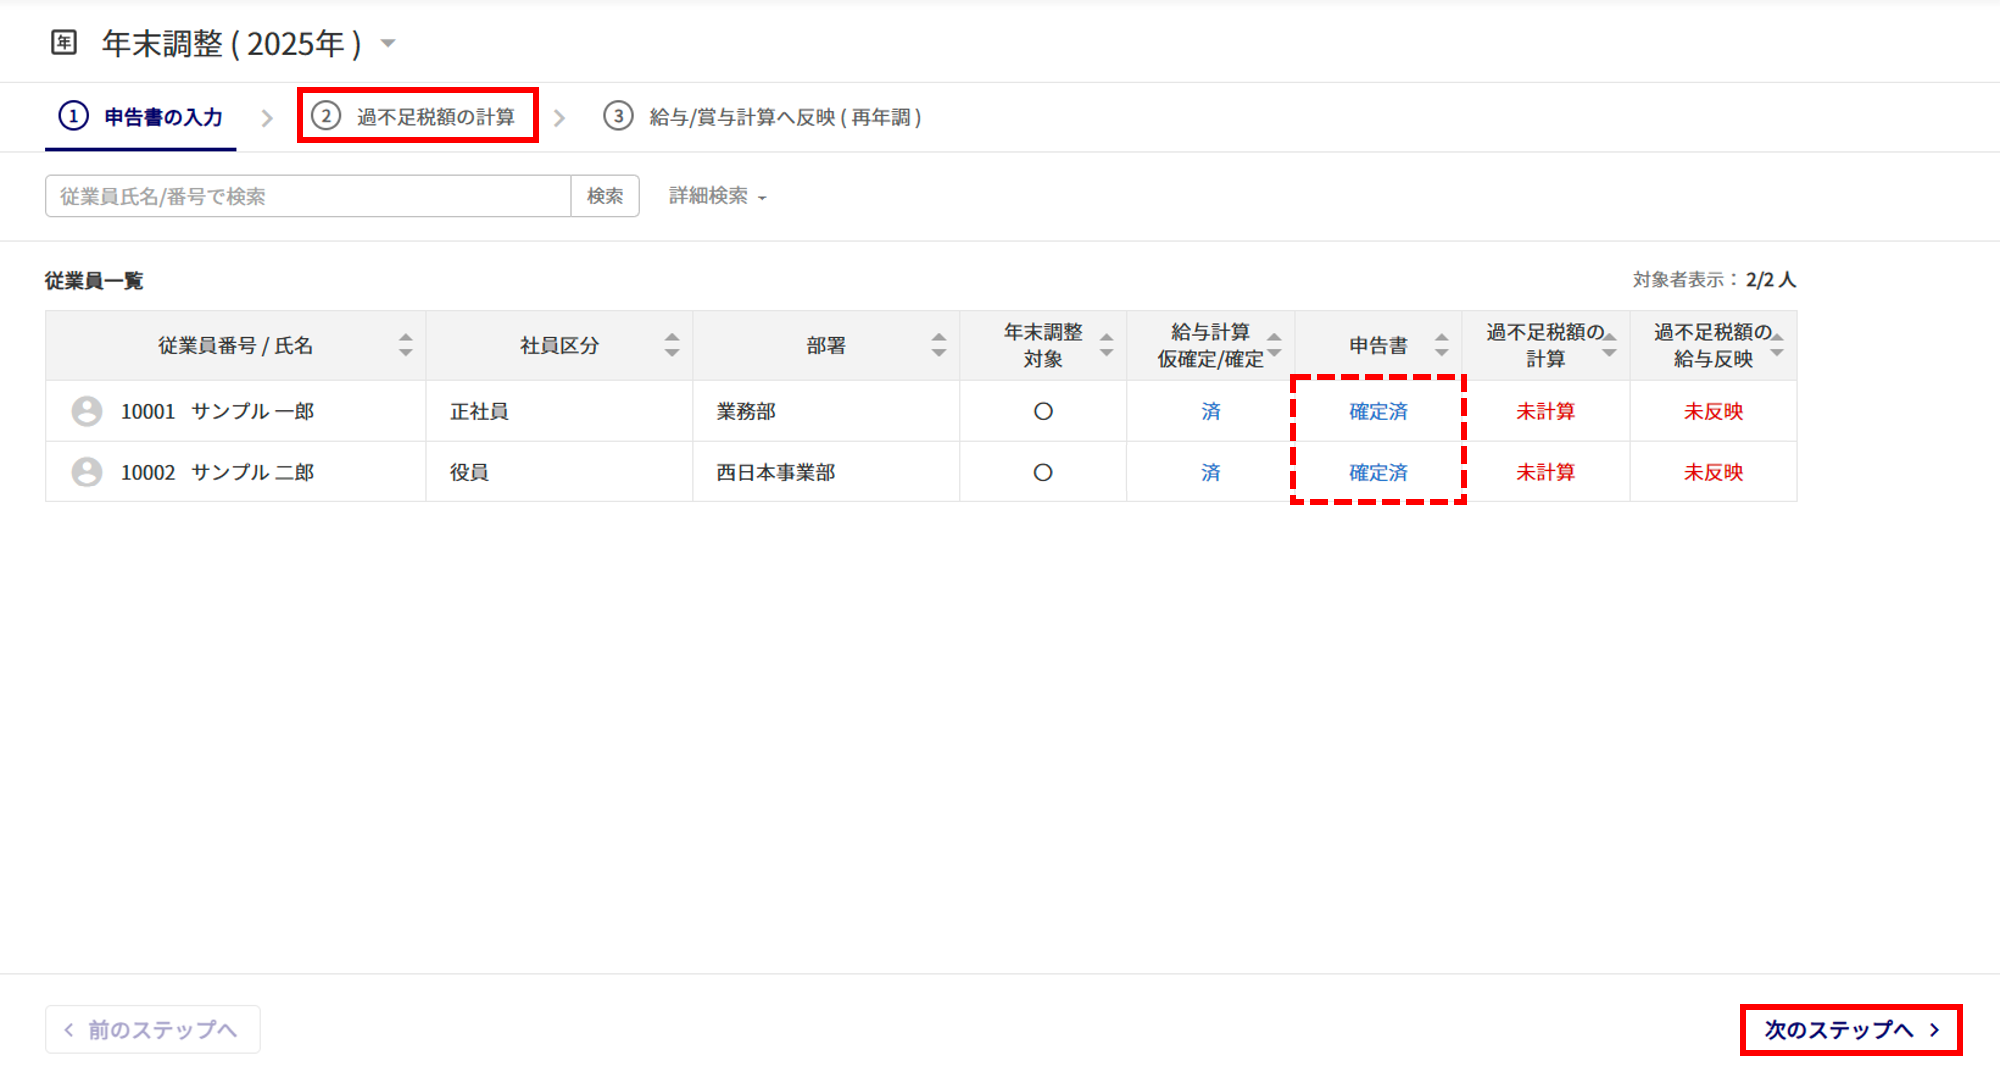Sort by 申告書 column arrows
The height and width of the screenshot is (1083, 2000).
(x=1441, y=345)
